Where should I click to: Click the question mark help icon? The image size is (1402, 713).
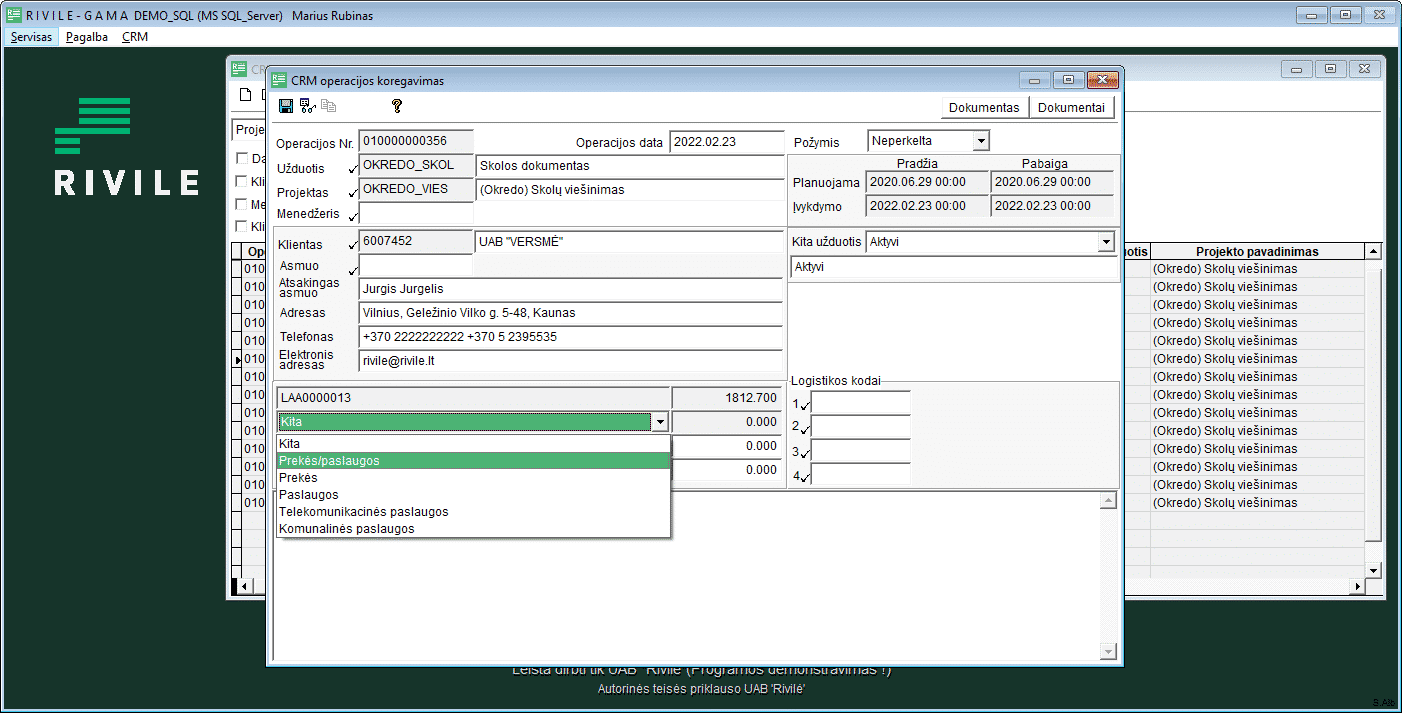(396, 106)
